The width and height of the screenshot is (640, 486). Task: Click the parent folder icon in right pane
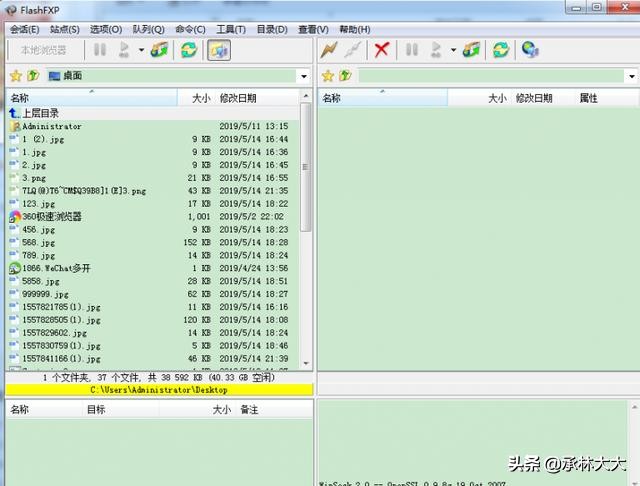(345, 75)
